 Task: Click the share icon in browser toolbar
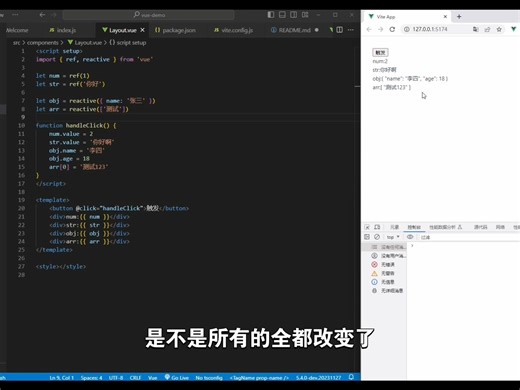[x=487, y=29]
